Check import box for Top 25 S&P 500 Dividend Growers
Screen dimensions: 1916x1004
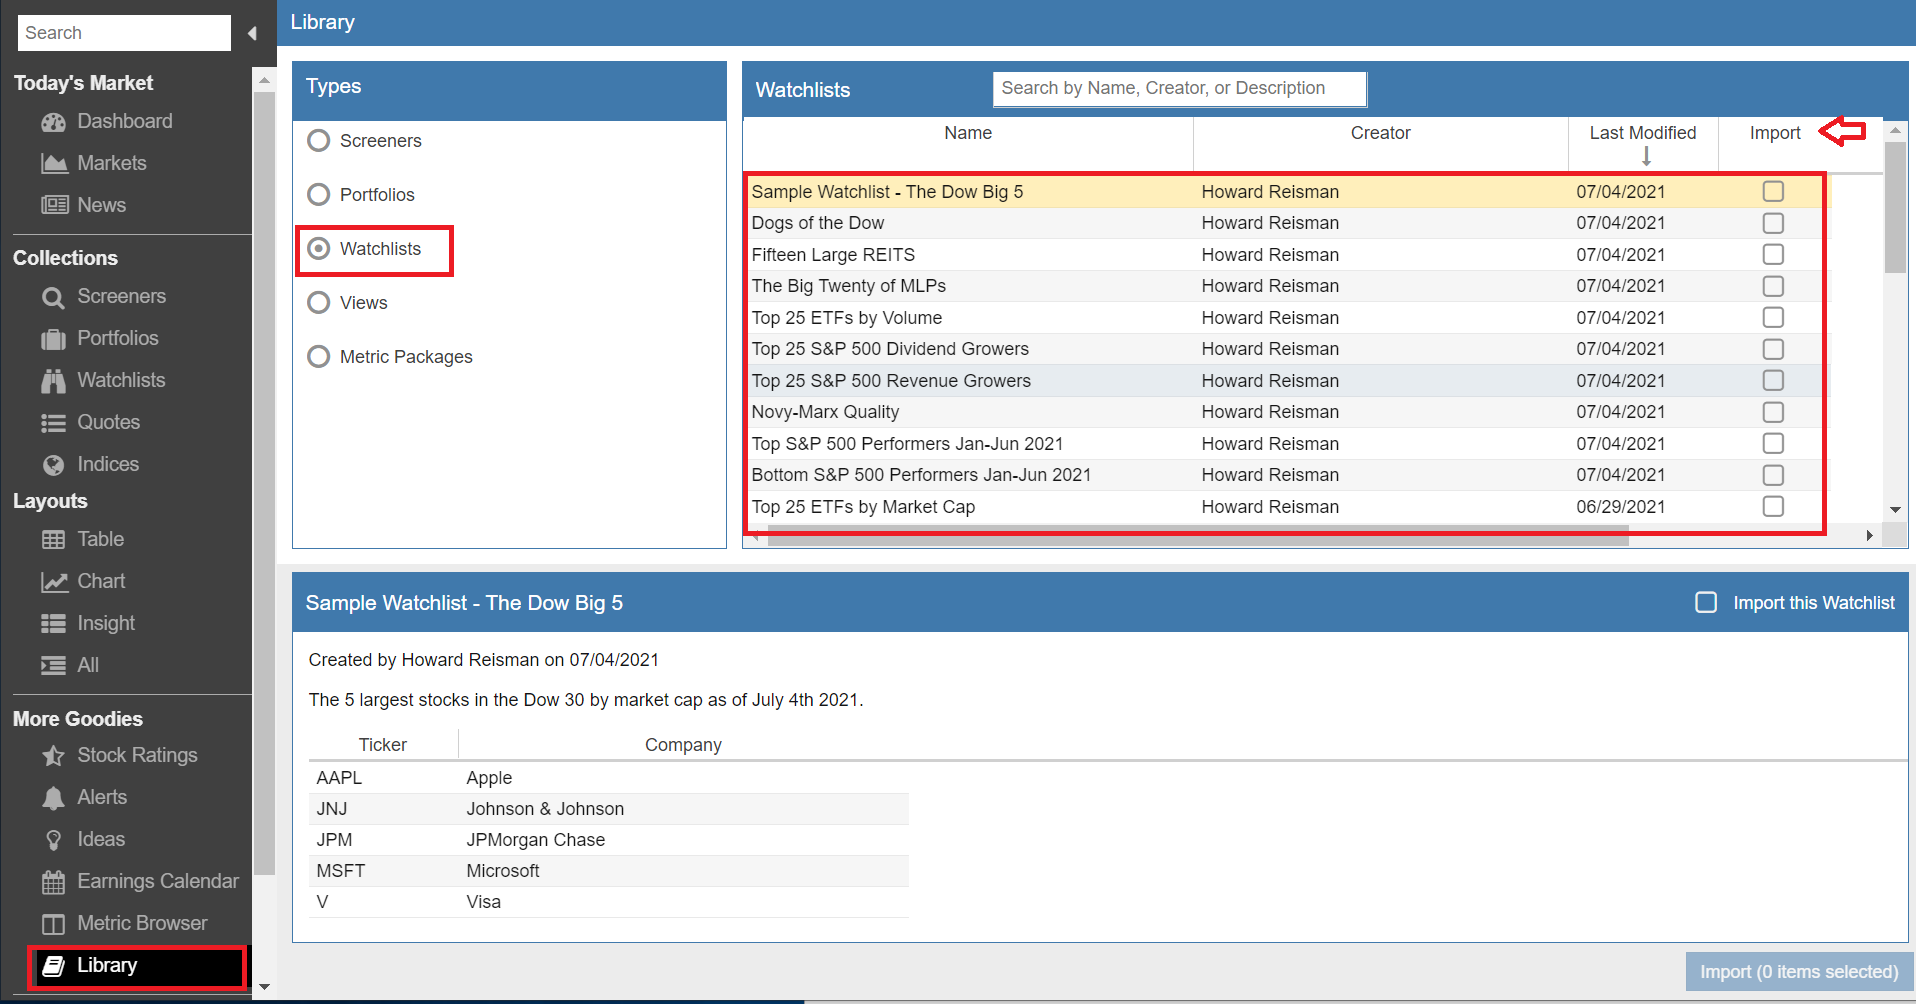pos(1773,349)
